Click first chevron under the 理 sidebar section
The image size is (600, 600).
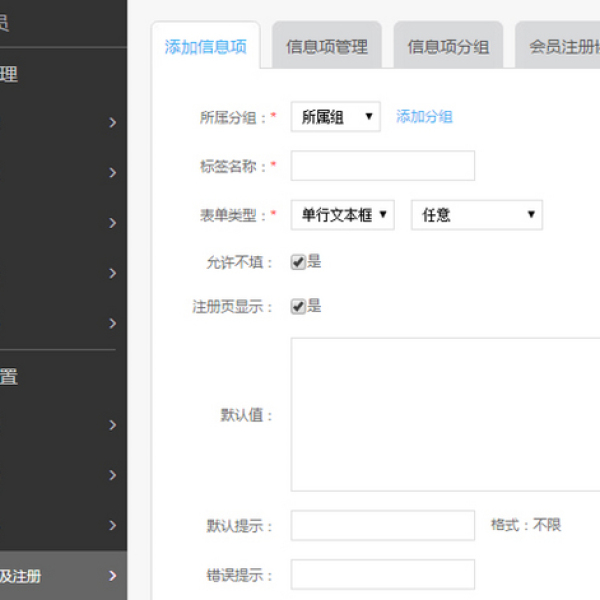coord(113,123)
